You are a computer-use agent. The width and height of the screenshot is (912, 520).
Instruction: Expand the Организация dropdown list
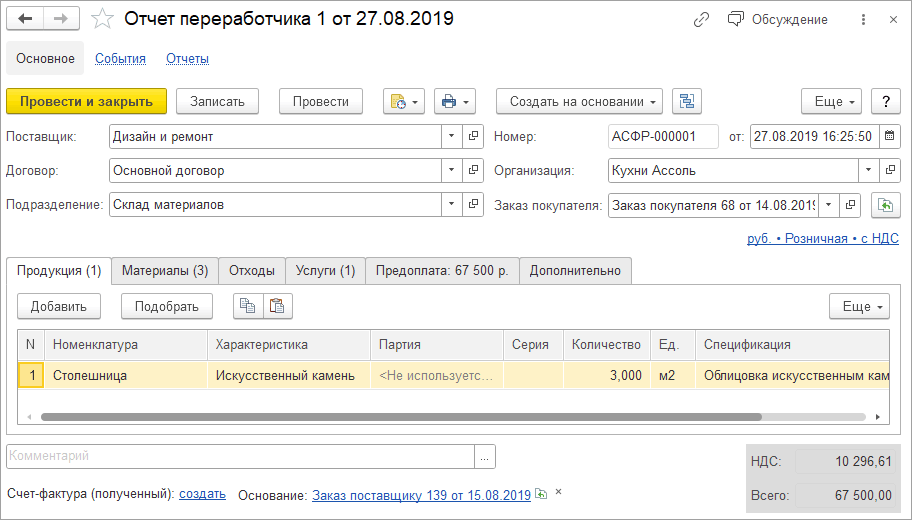868,170
